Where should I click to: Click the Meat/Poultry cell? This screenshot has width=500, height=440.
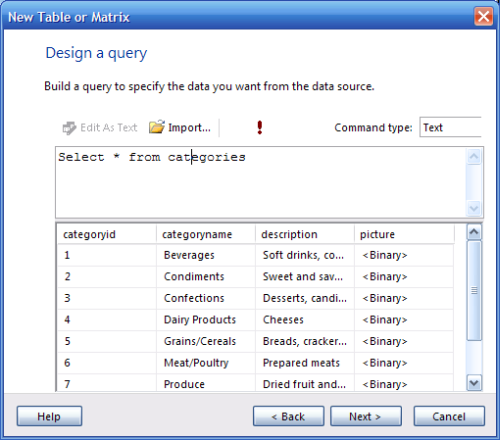coord(206,363)
